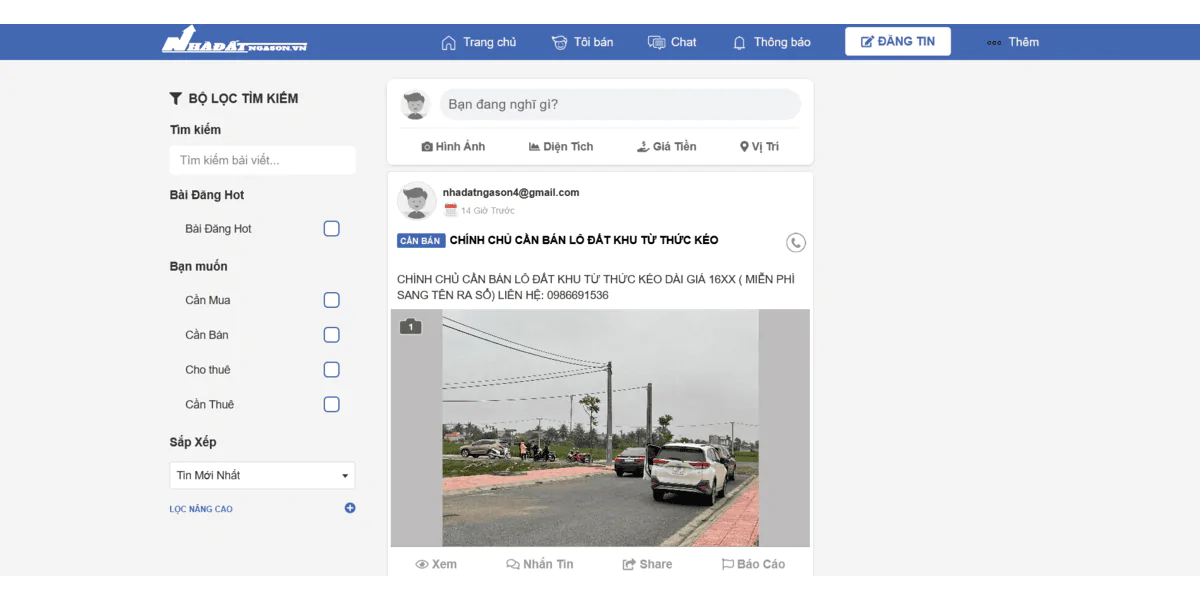The width and height of the screenshot is (1200, 600).
Task: Click the nhadatngason.vn logo
Action: click(235, 41)
